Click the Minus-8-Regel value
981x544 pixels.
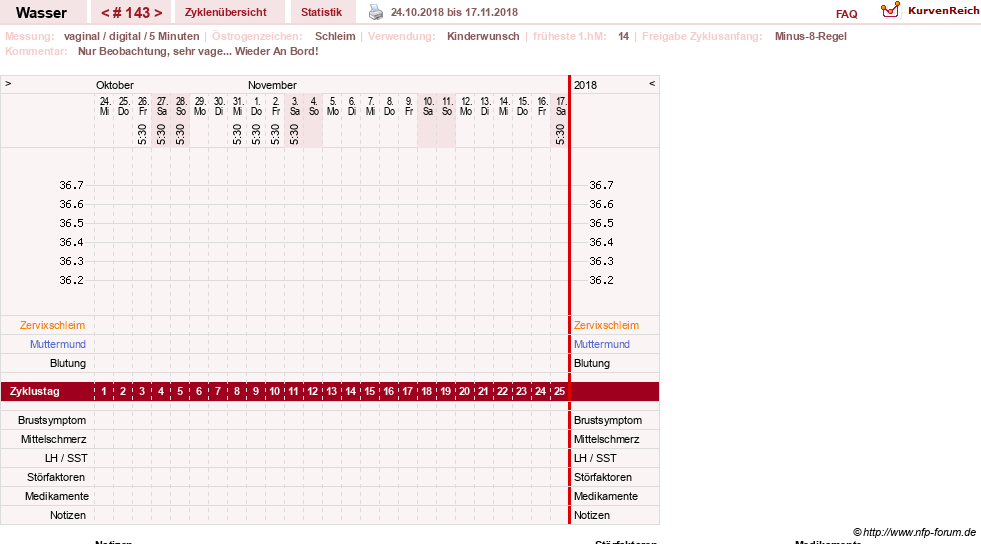point(810,36)
